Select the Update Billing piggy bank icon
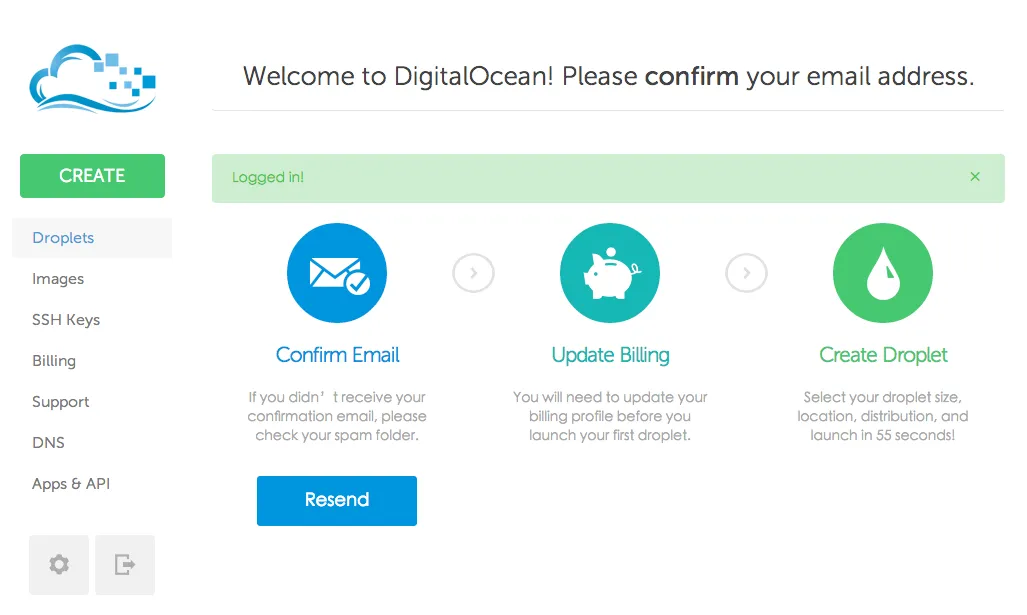Image resolution: width=1027 pixels, height=615 pixels. (610, 272)
